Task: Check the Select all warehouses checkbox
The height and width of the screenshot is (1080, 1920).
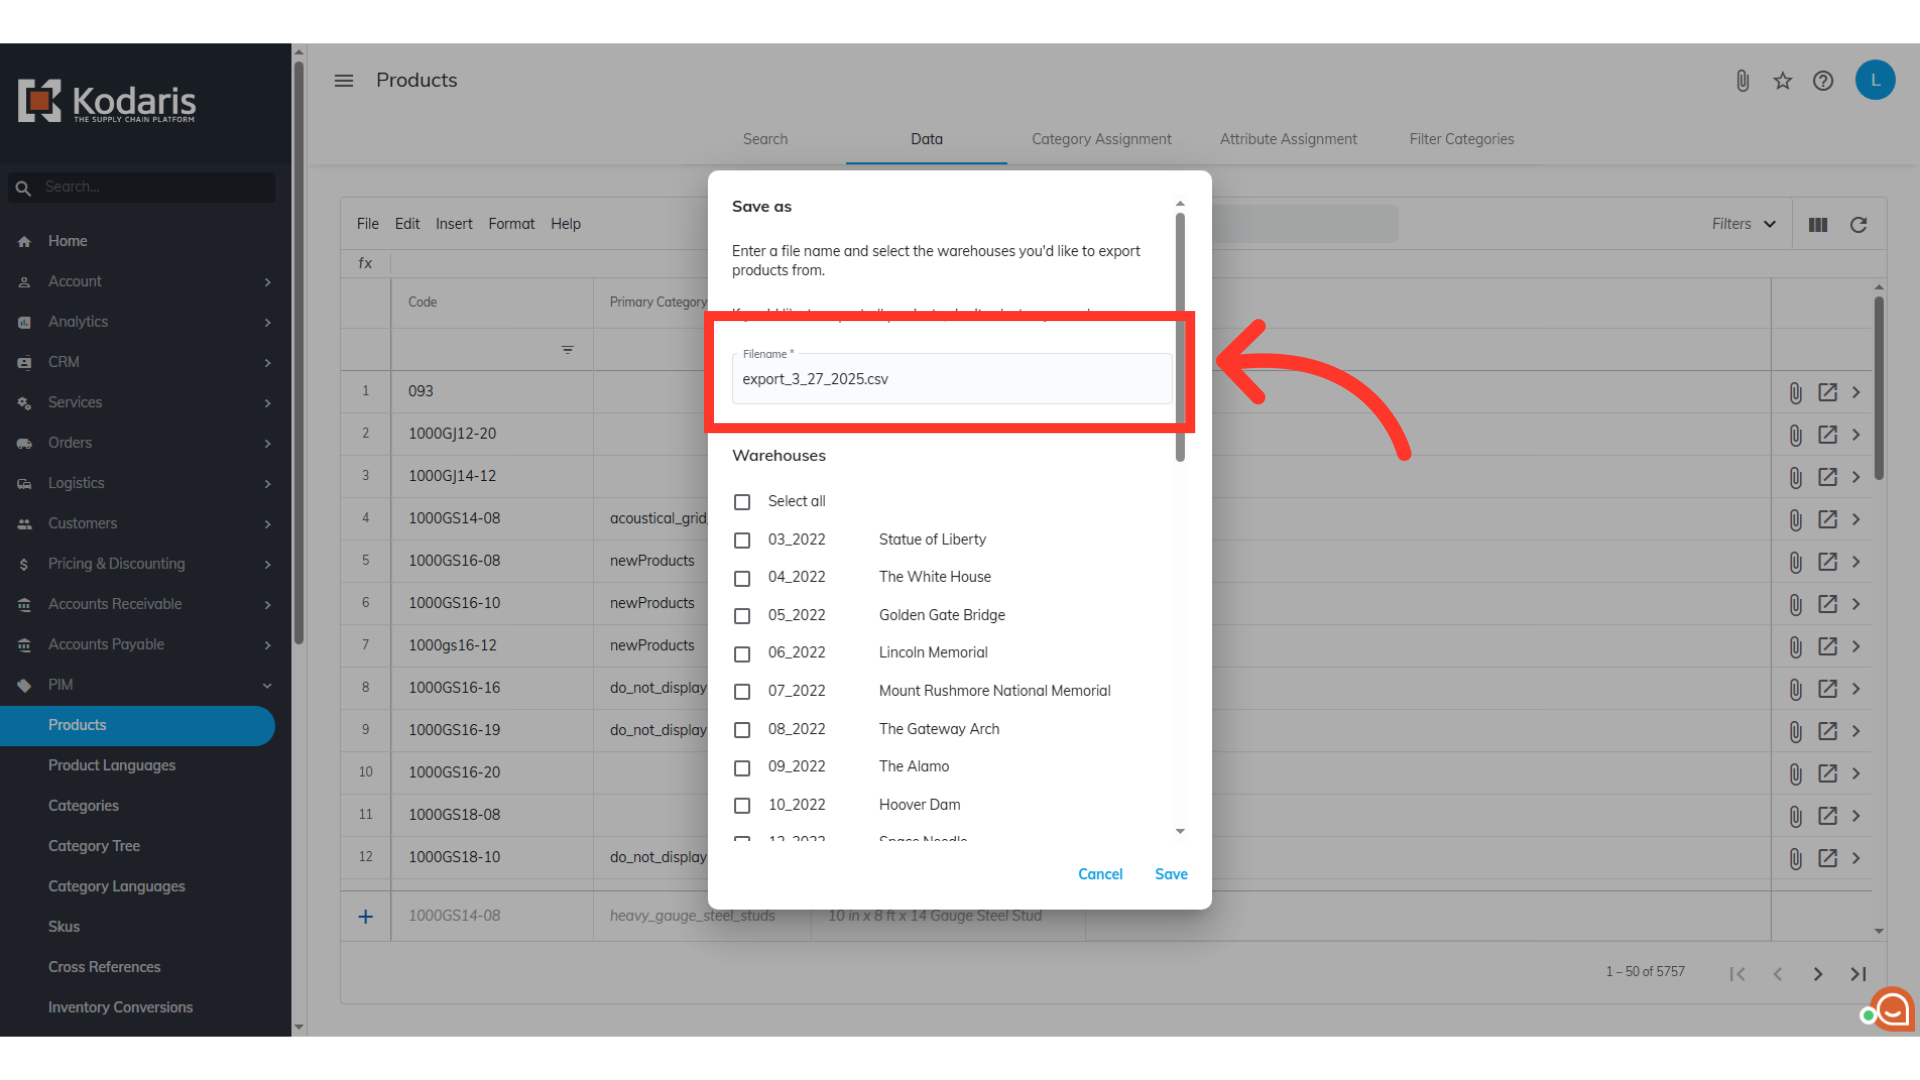Action: pyautogui.click(x=742, y=502)
